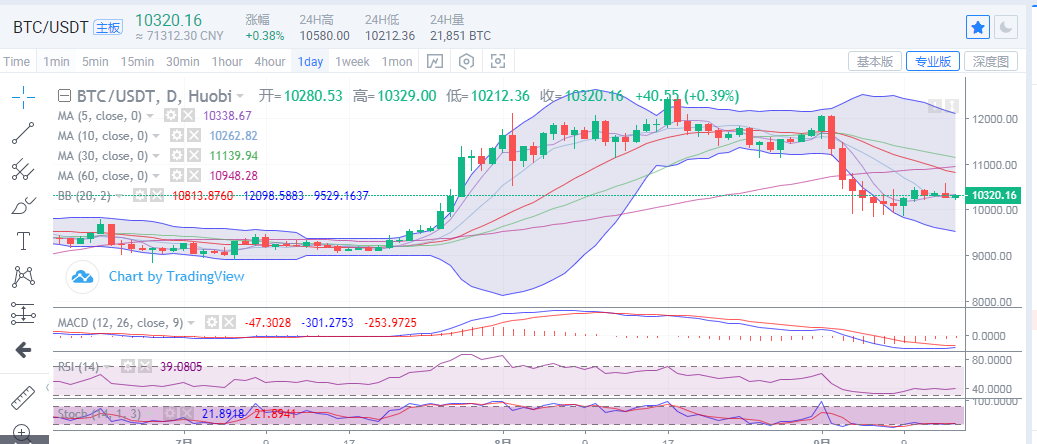Image resolution: width=1037 pixels, height=444 pixels.
Task: Open the 深度图 depth chart
Action: (x=991, y=62)
